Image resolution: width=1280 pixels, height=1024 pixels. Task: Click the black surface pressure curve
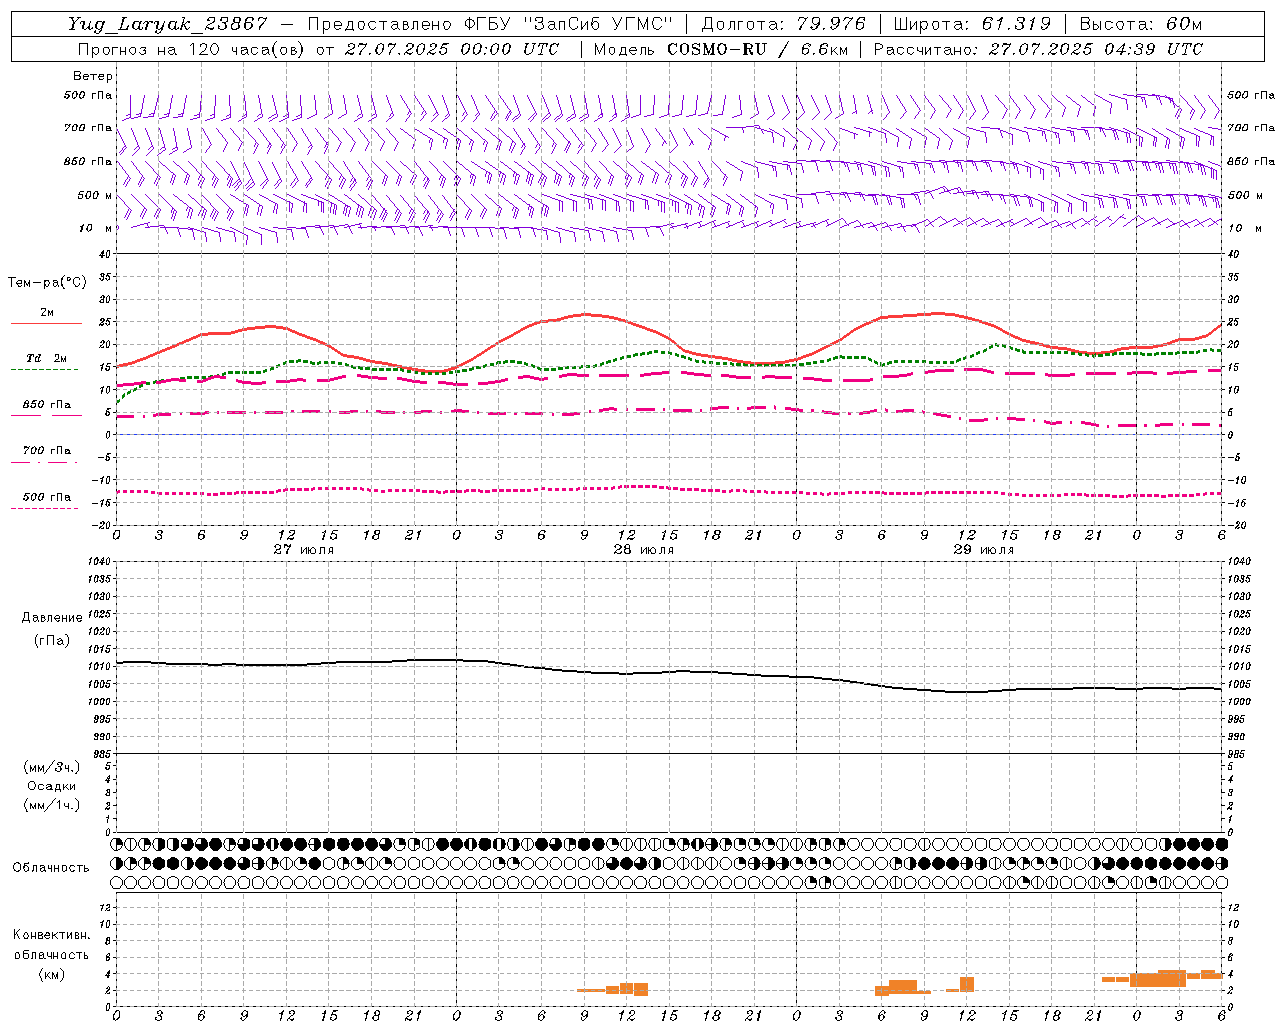point(670,672)
